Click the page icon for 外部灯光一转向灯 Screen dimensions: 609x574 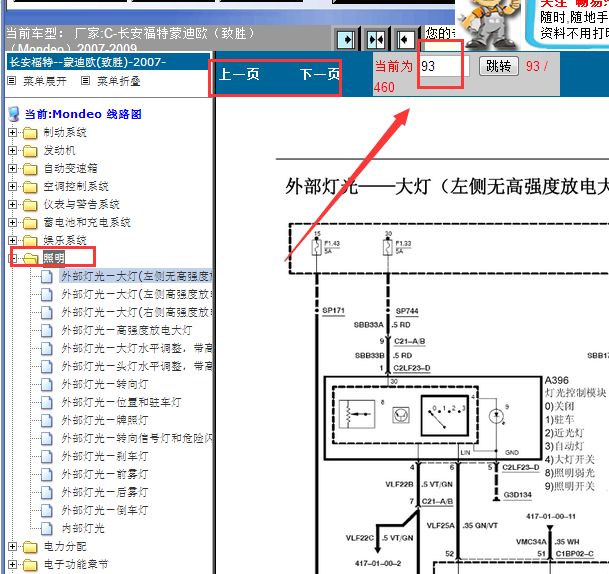(x=47, y=384)
